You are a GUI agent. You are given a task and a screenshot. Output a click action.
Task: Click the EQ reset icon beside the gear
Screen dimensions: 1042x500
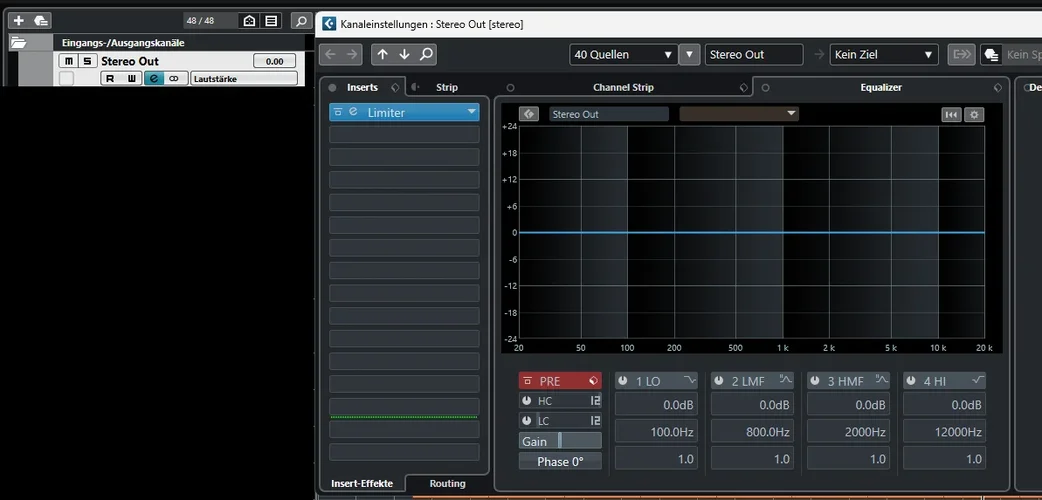[951, 114]
